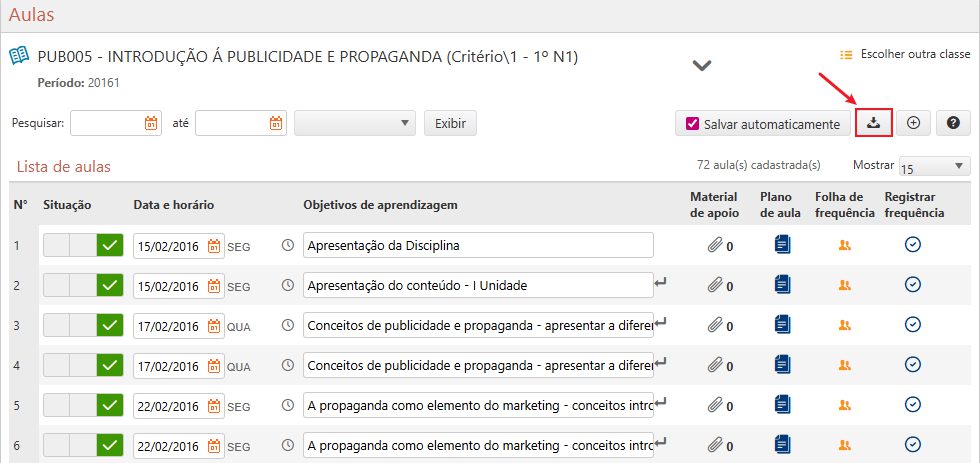Click 'Apresentação do conteúdo - I Unidade' field
Viewport: 980px width, 463px height.
[478, 285]
